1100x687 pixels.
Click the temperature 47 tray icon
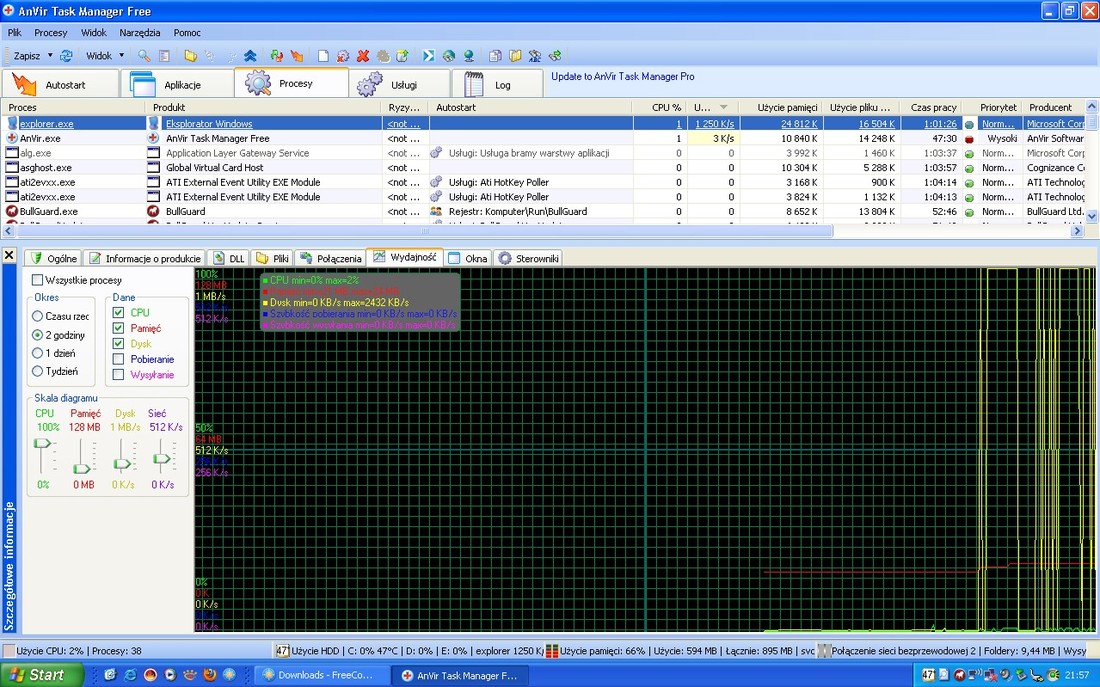(928, 675)
